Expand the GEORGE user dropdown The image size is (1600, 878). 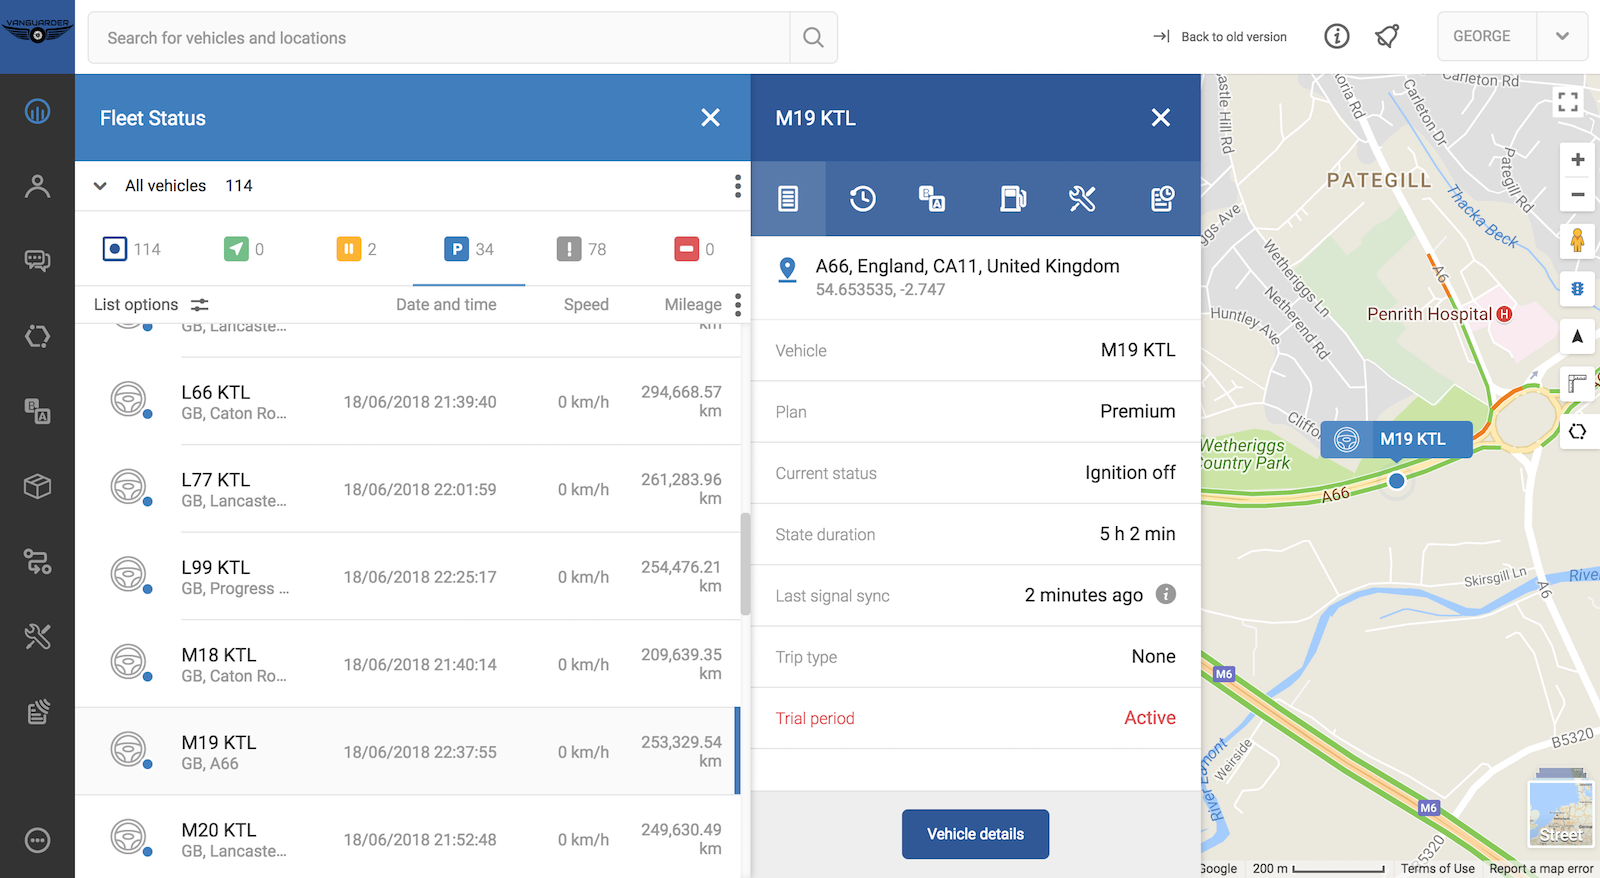click(x=1562, y=37)
